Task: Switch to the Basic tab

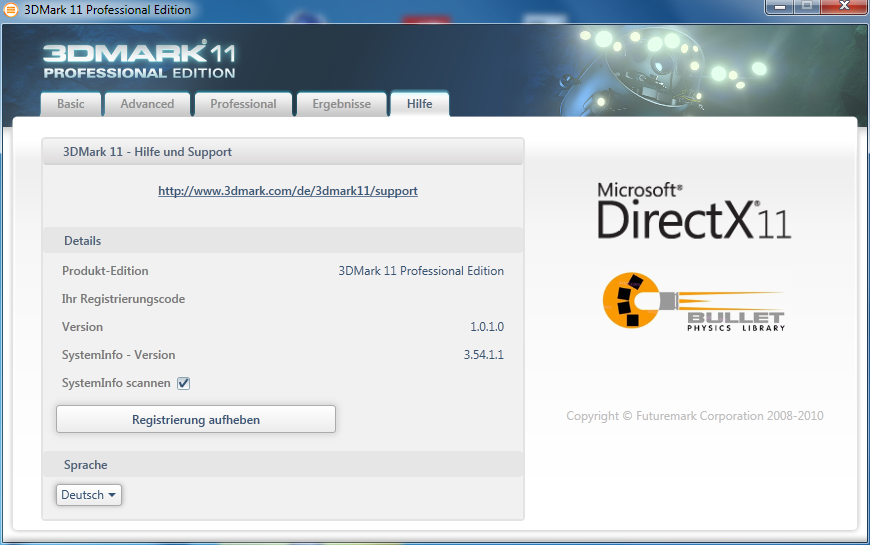Action: [x=71, y=104]
